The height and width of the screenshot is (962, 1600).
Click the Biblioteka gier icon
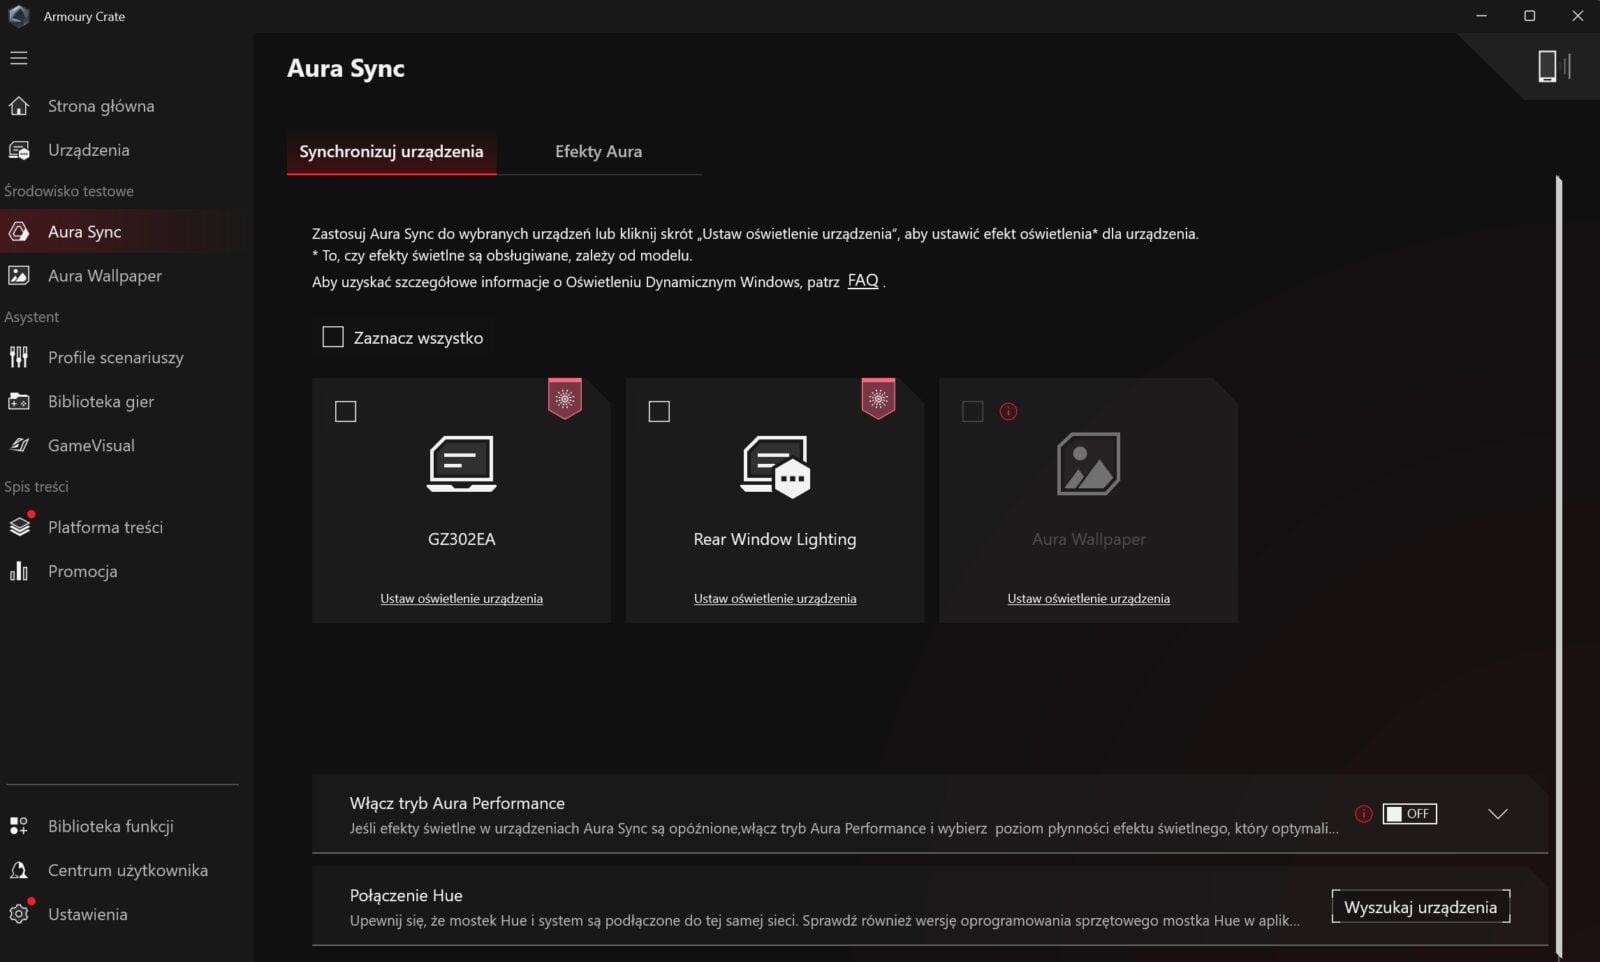tap(19, 401)
